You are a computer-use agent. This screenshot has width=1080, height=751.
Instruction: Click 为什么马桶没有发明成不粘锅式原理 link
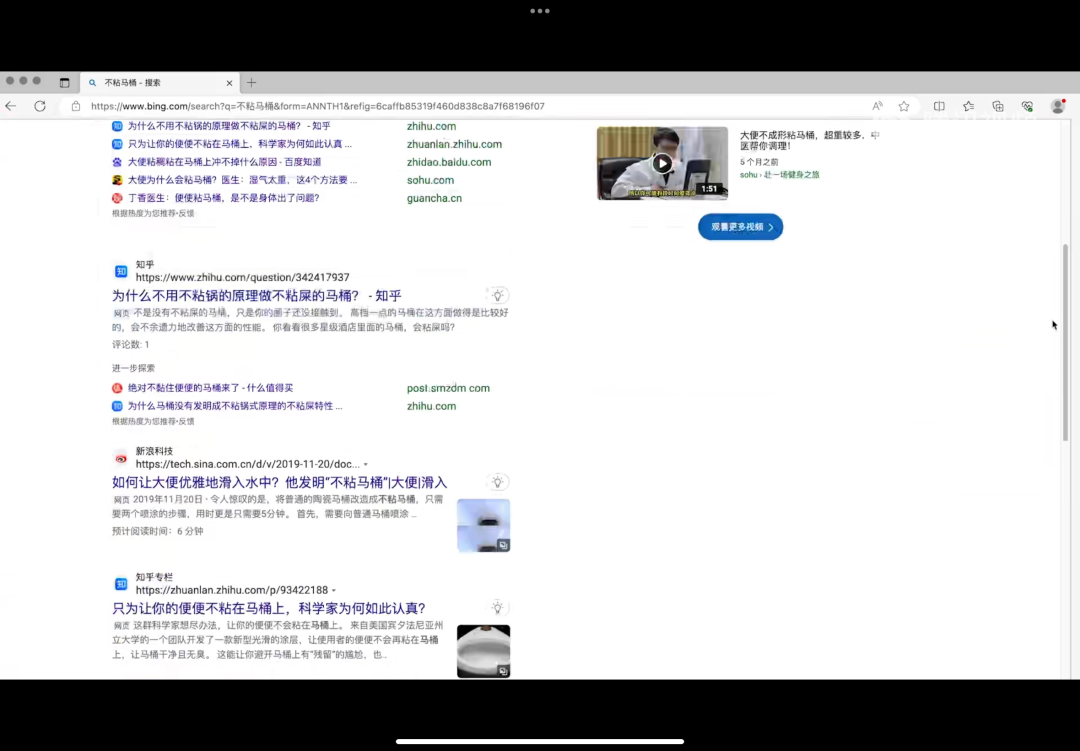point(235,406)
